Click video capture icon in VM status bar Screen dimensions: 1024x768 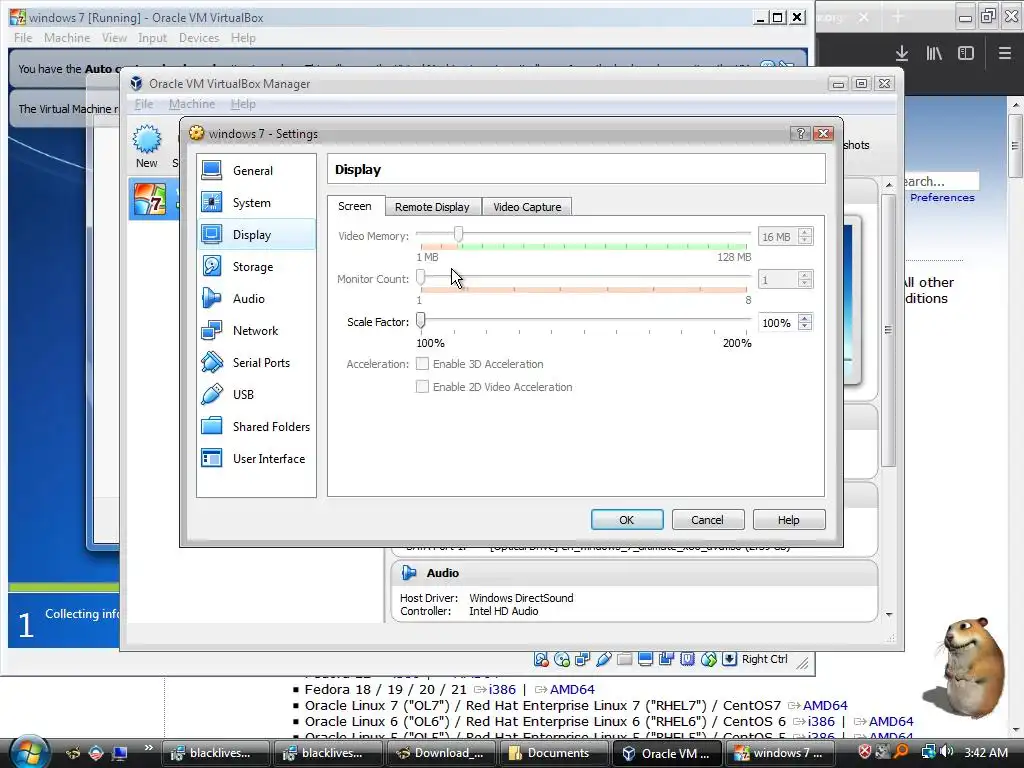[666, 660]
